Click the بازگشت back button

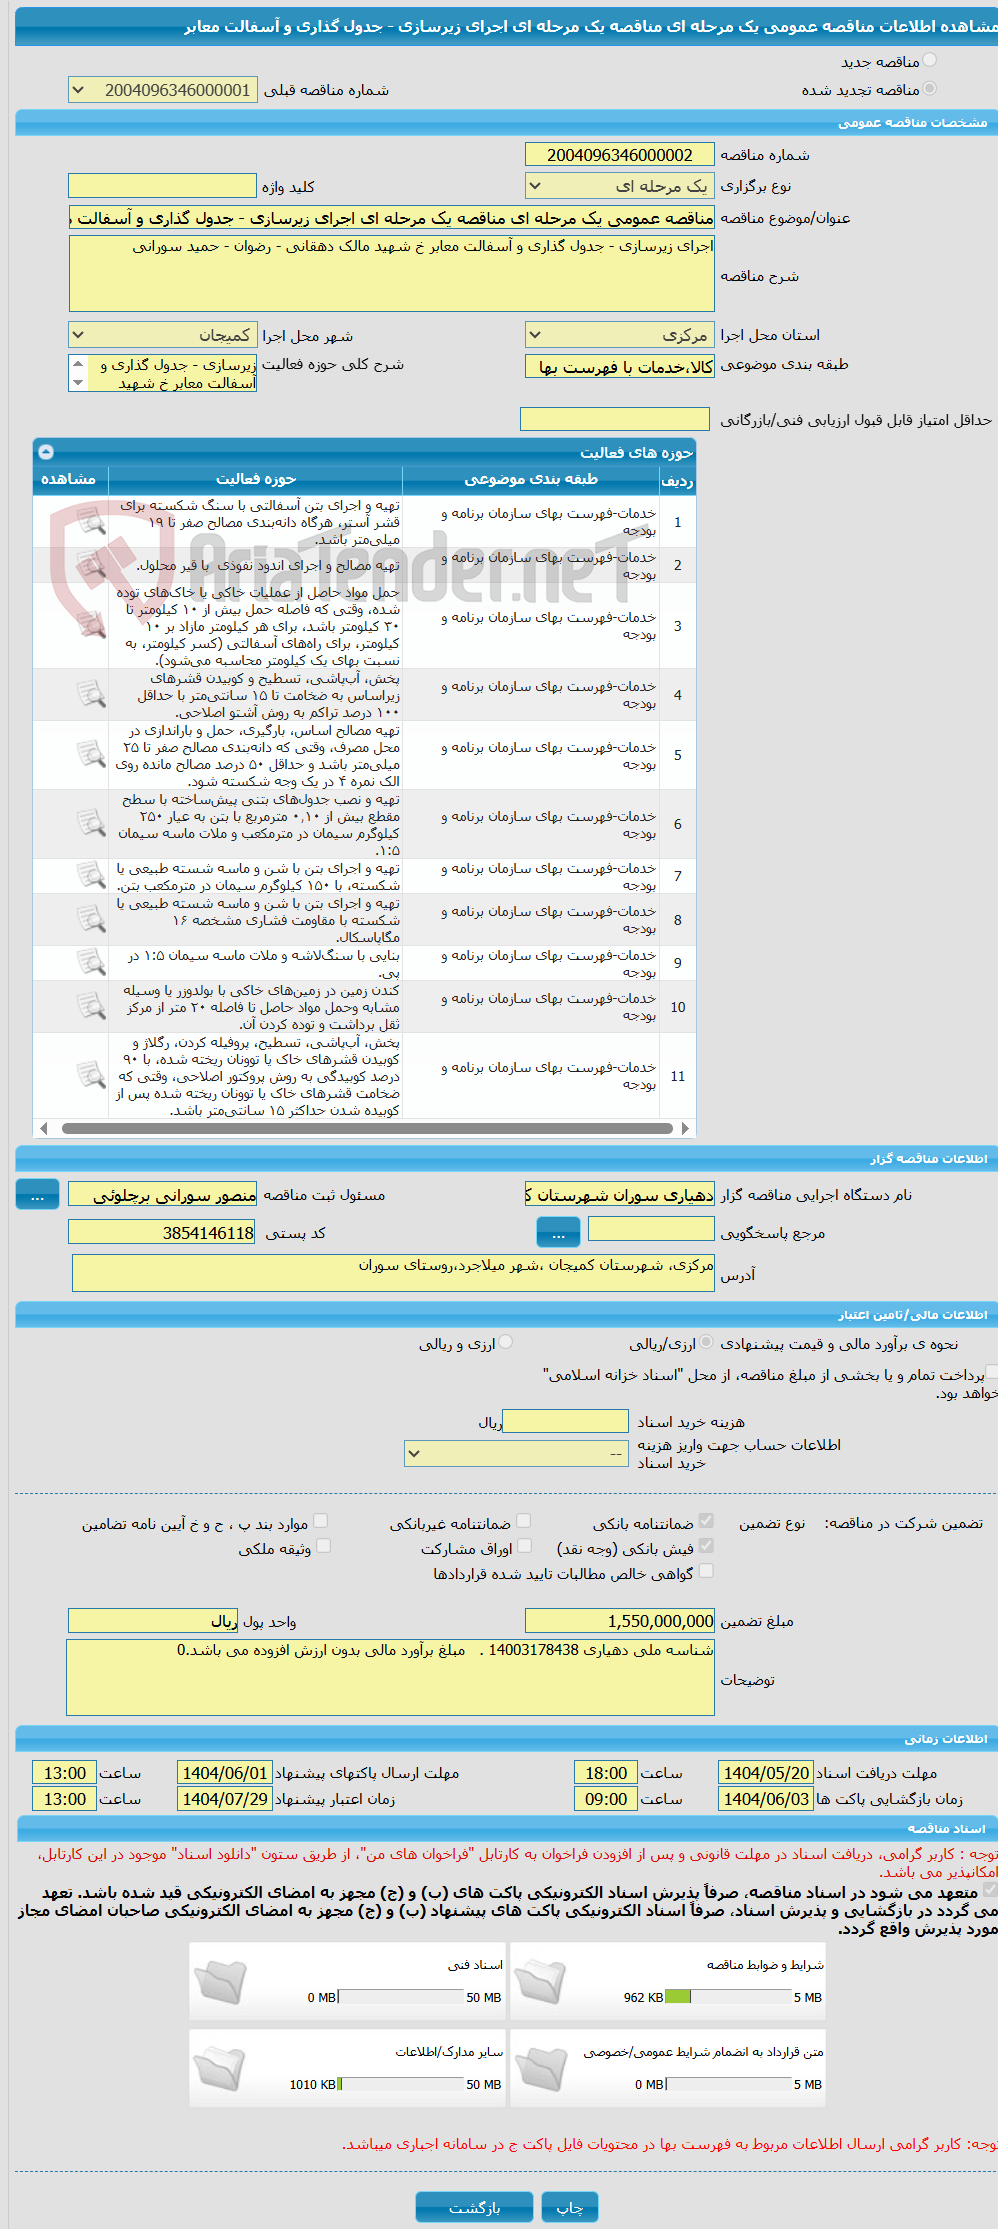(475, 2207)
